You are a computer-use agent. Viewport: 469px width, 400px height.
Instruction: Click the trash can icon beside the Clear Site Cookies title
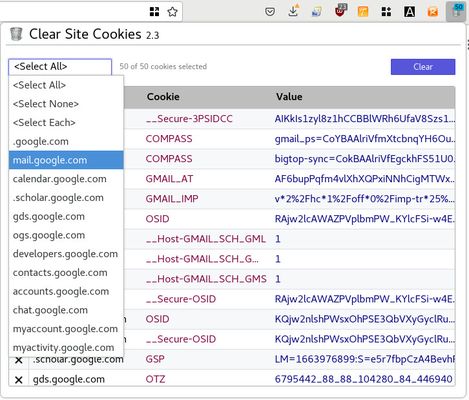(x=16, y=34)
